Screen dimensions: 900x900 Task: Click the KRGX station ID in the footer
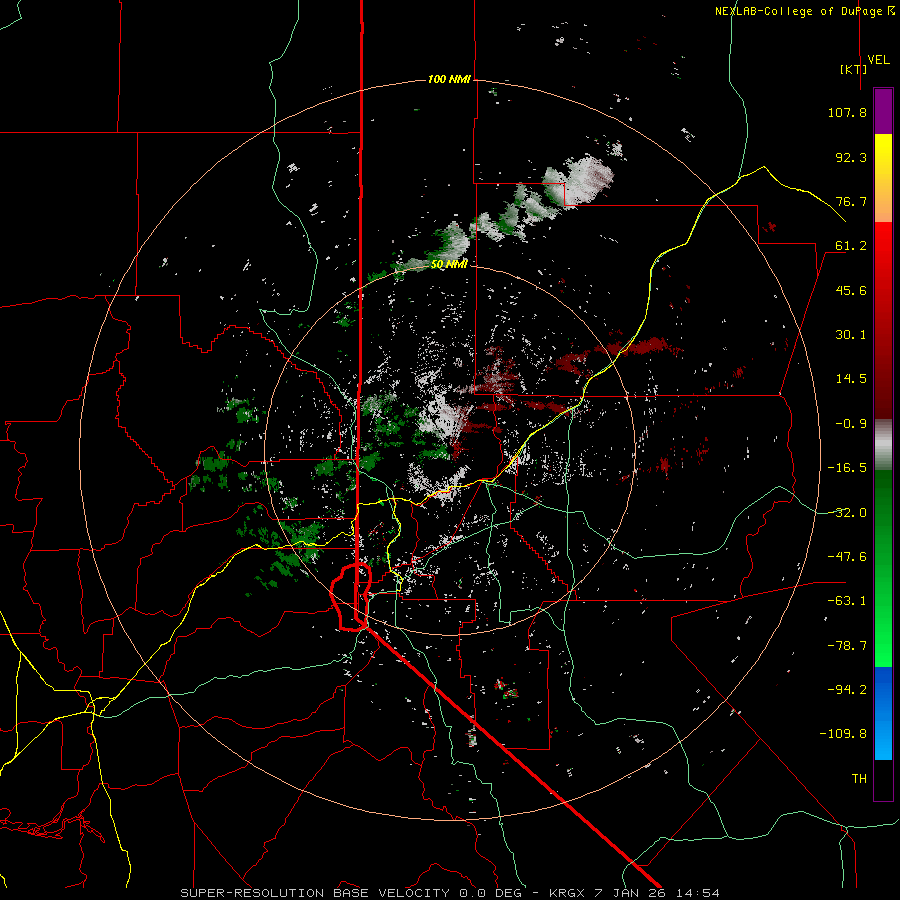click(x=568, y=893)
